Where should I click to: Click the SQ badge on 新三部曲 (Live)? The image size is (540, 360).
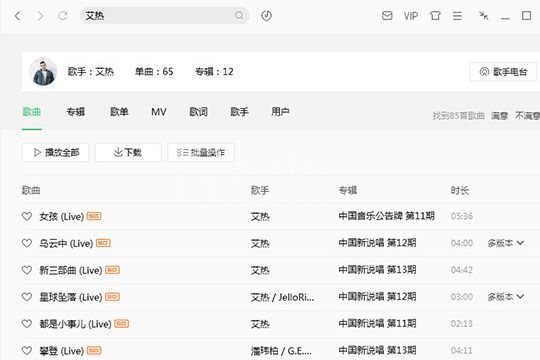point(112,270)
